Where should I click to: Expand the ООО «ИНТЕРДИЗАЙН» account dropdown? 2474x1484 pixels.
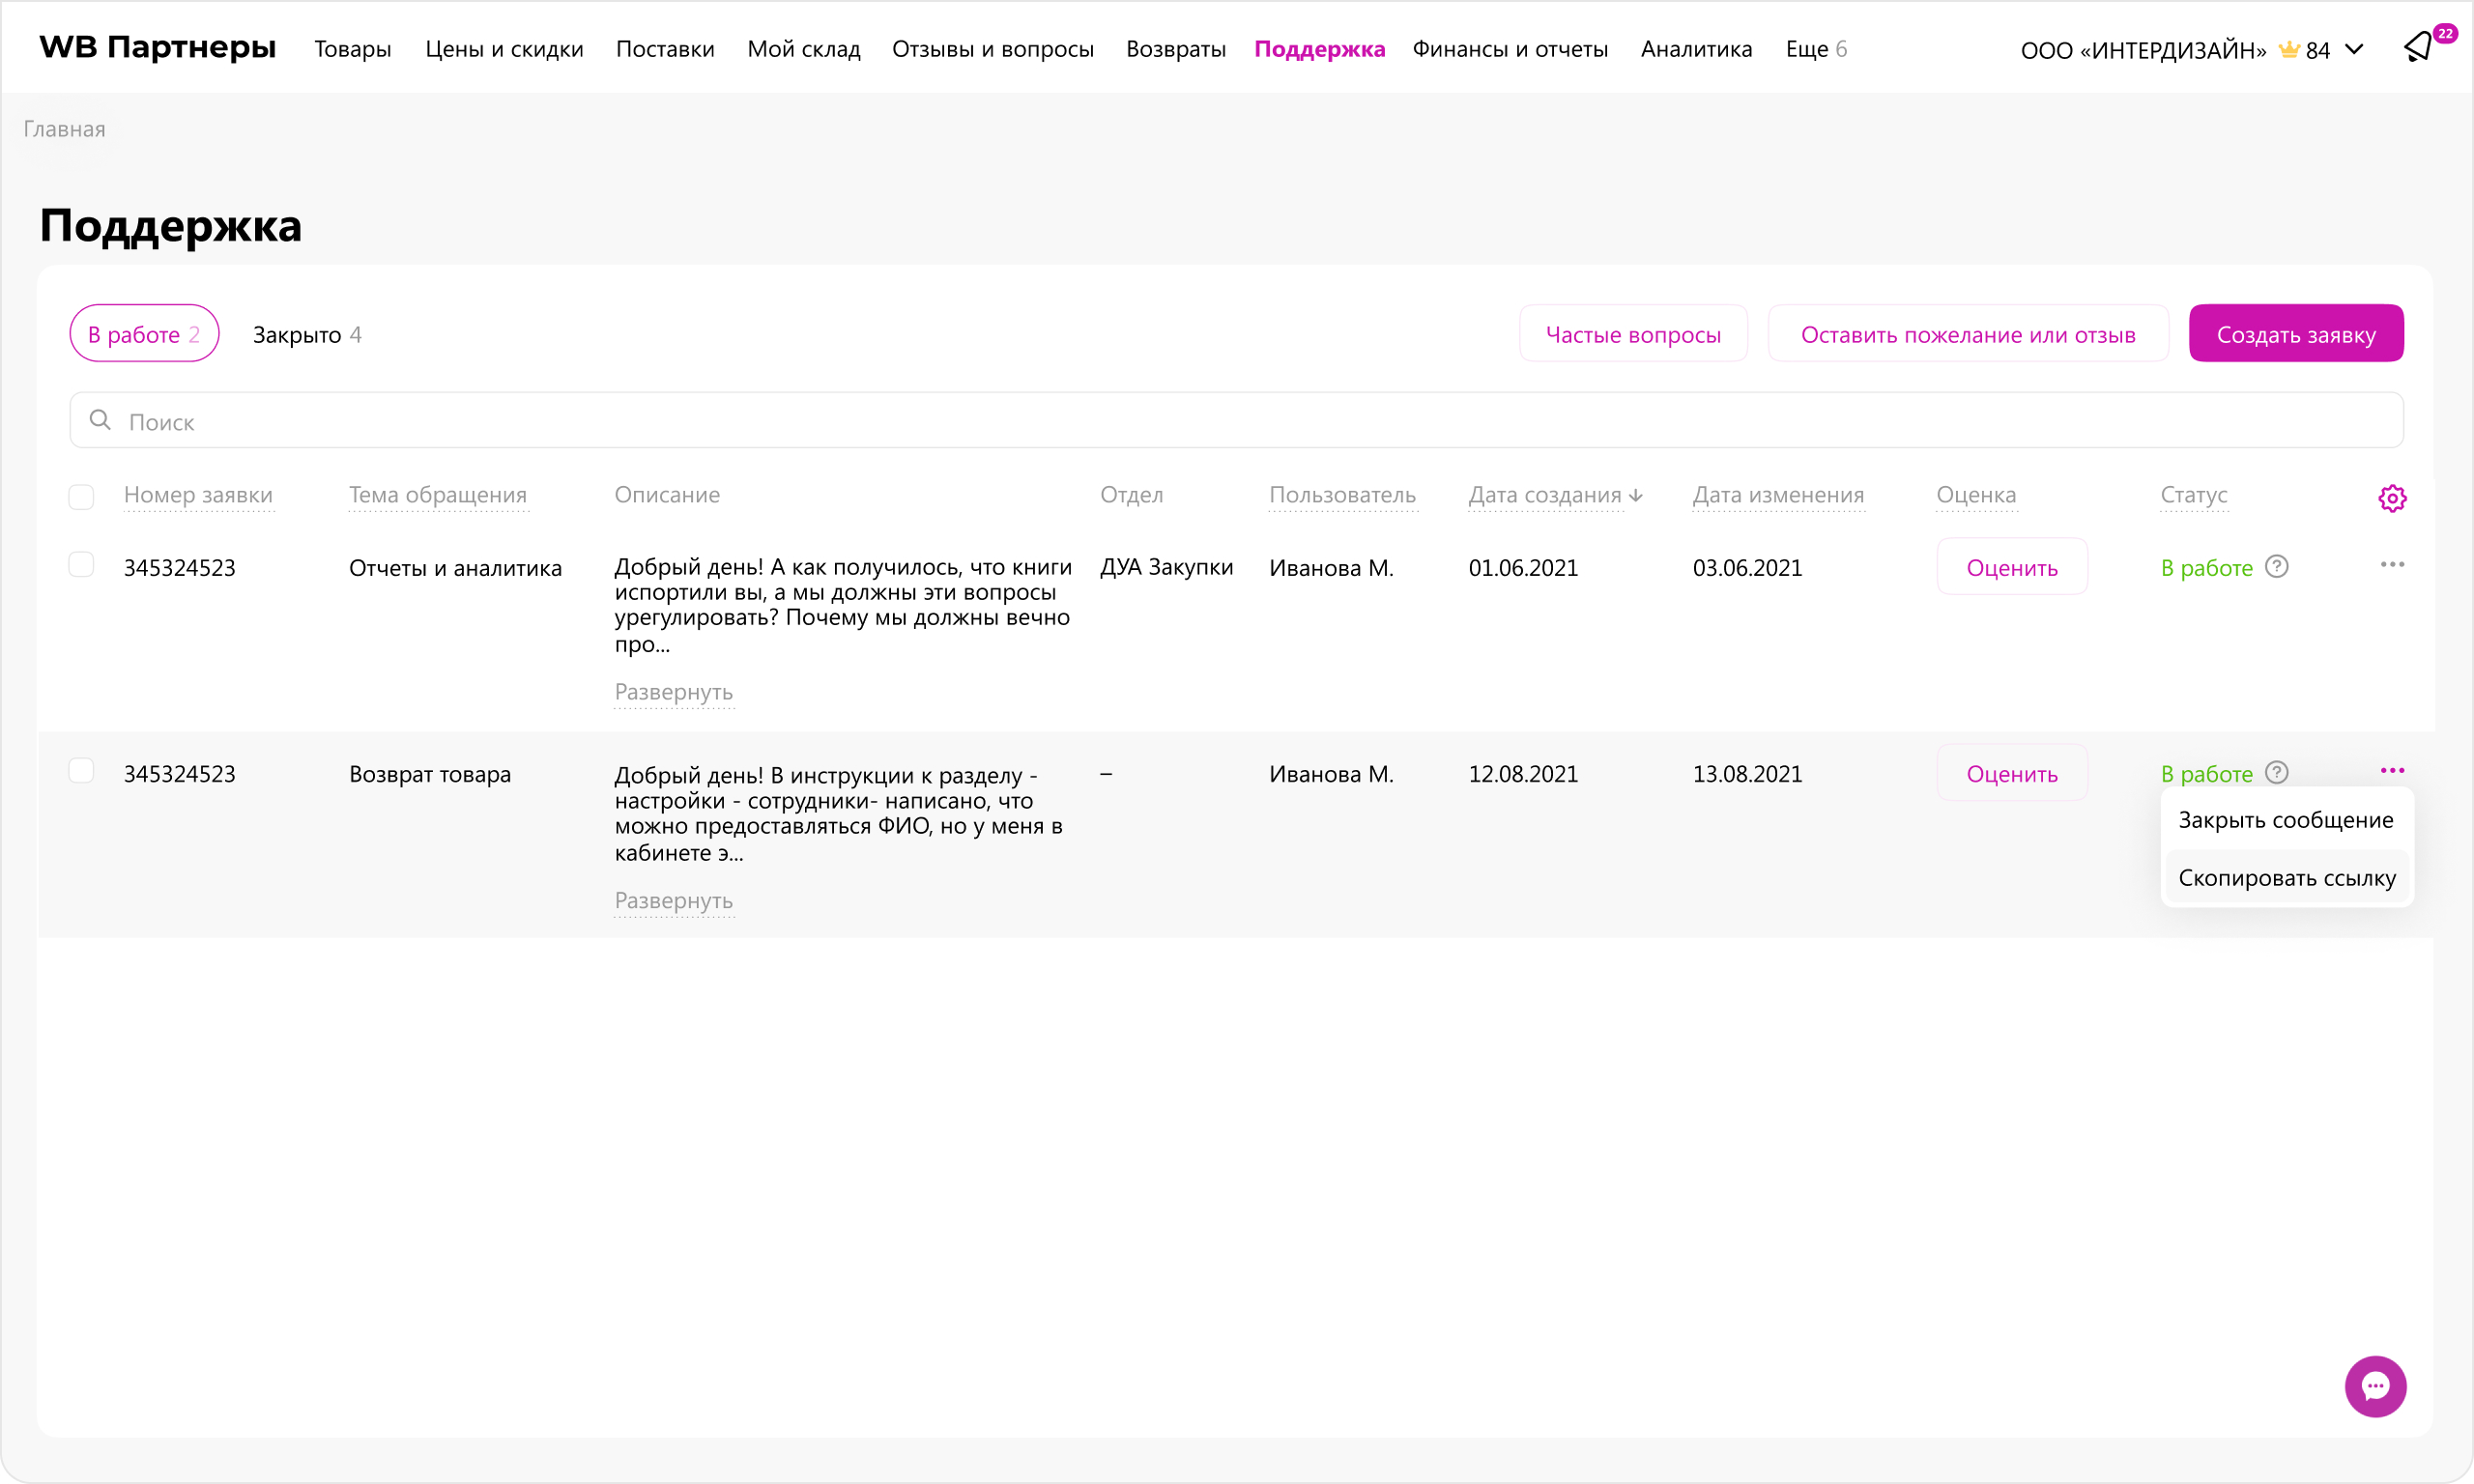(x=2354, y=50)
